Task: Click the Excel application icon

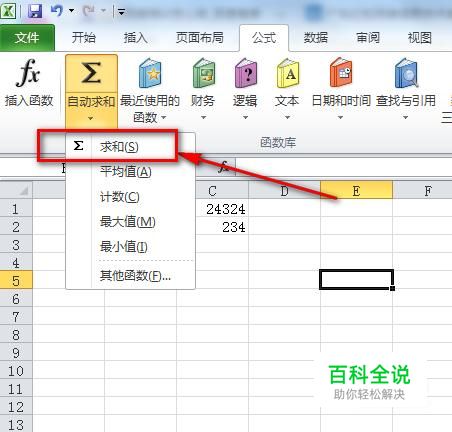Action: click(8, 12)
